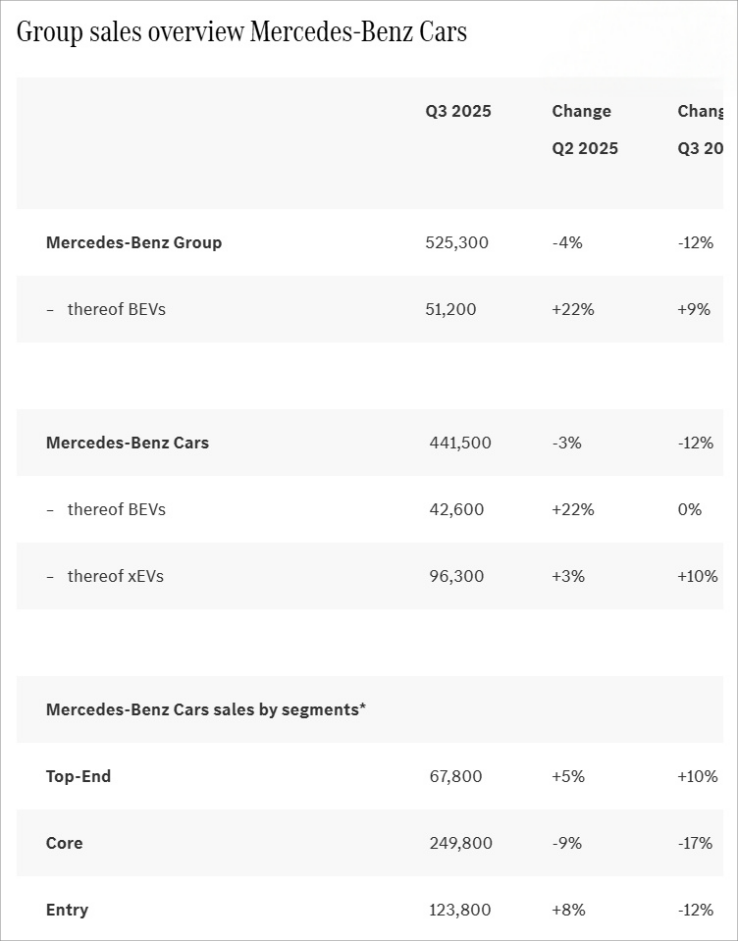Select the Mercedes-Benz Group row label

point(134,242)
